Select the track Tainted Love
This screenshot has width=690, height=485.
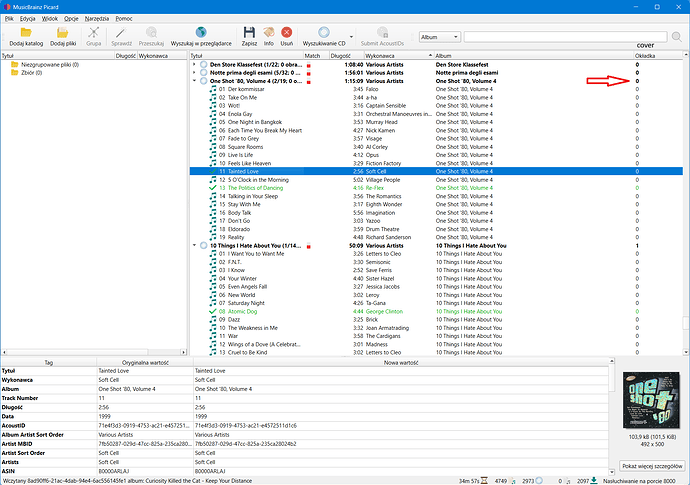436,172
